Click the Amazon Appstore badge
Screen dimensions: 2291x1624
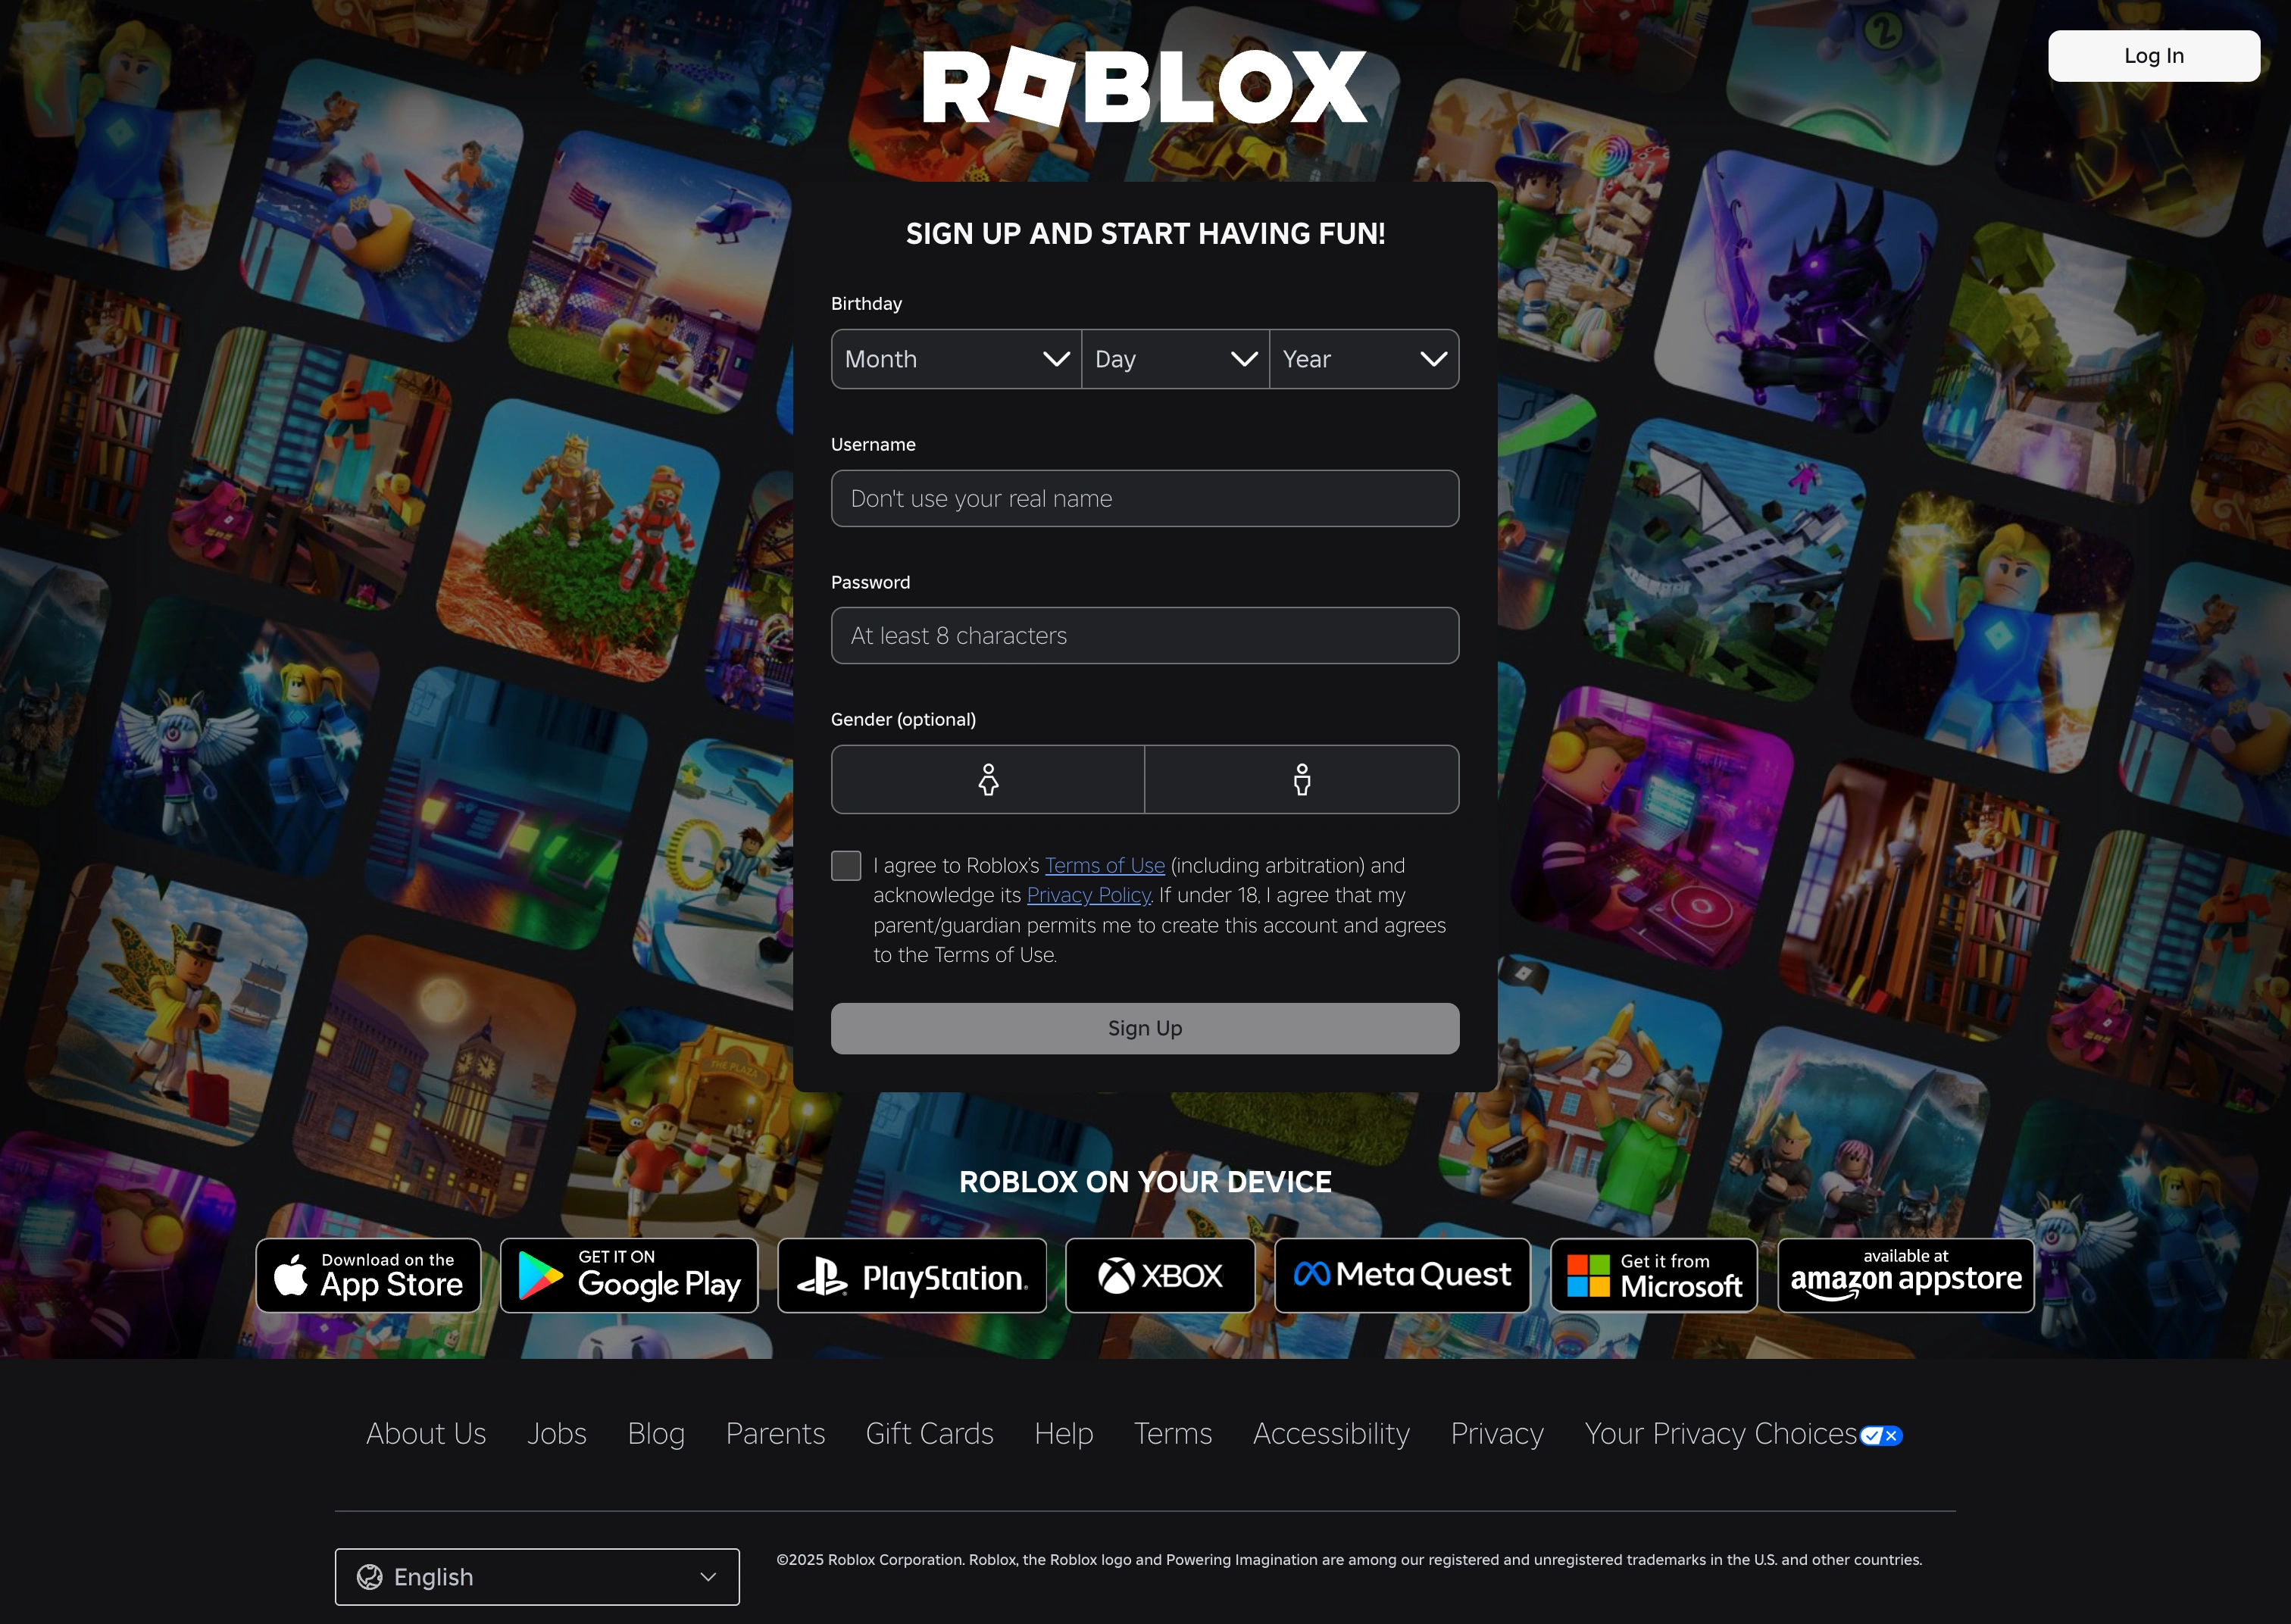[1904, 1275]
